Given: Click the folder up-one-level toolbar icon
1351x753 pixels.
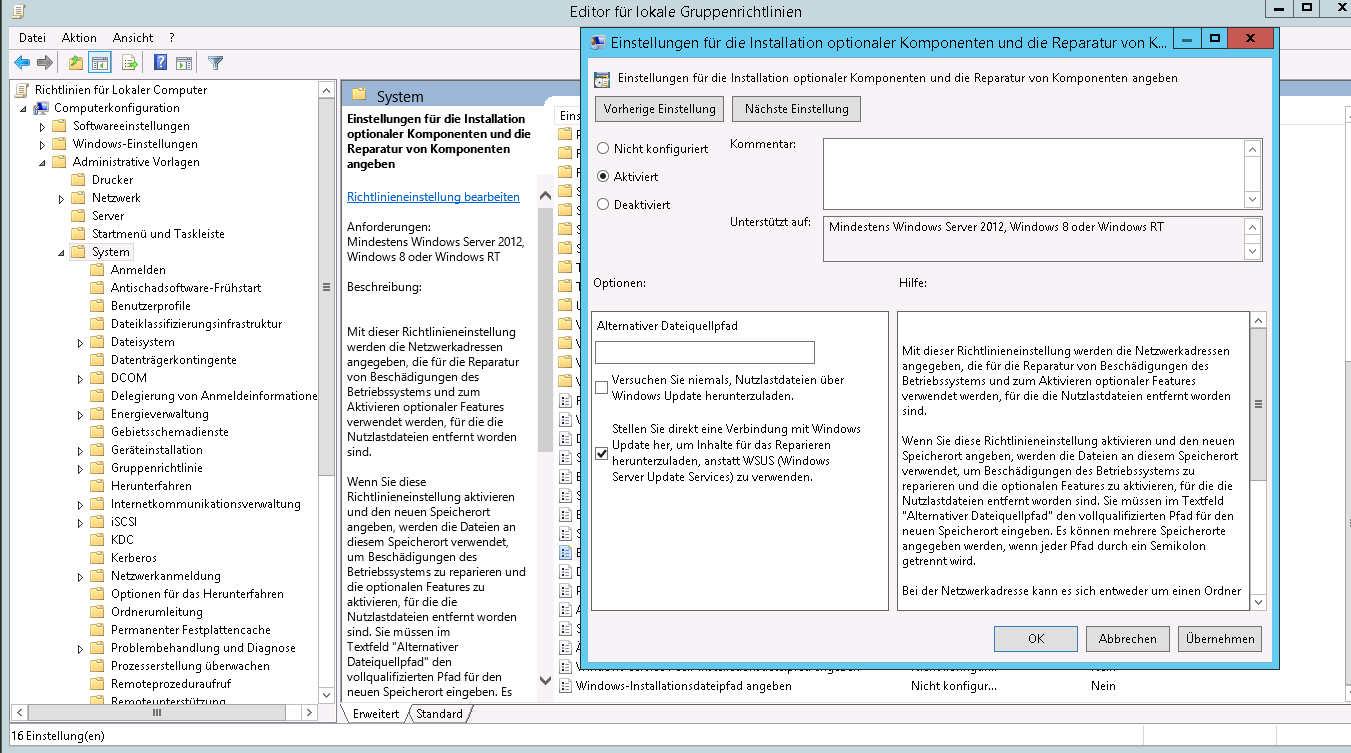Looking at the screenshot, I should pos(76,63).
